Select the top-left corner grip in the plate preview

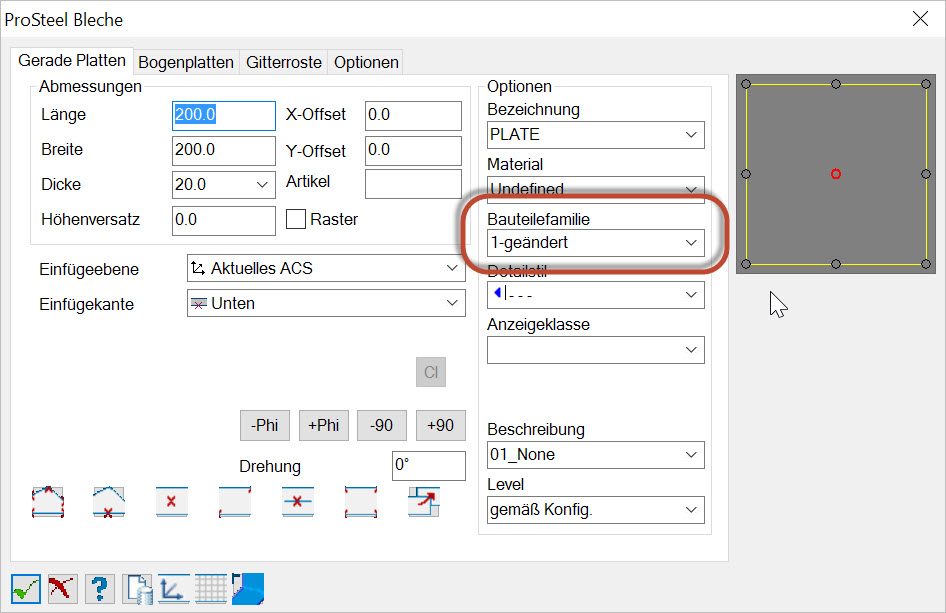[x=746, y=84]
